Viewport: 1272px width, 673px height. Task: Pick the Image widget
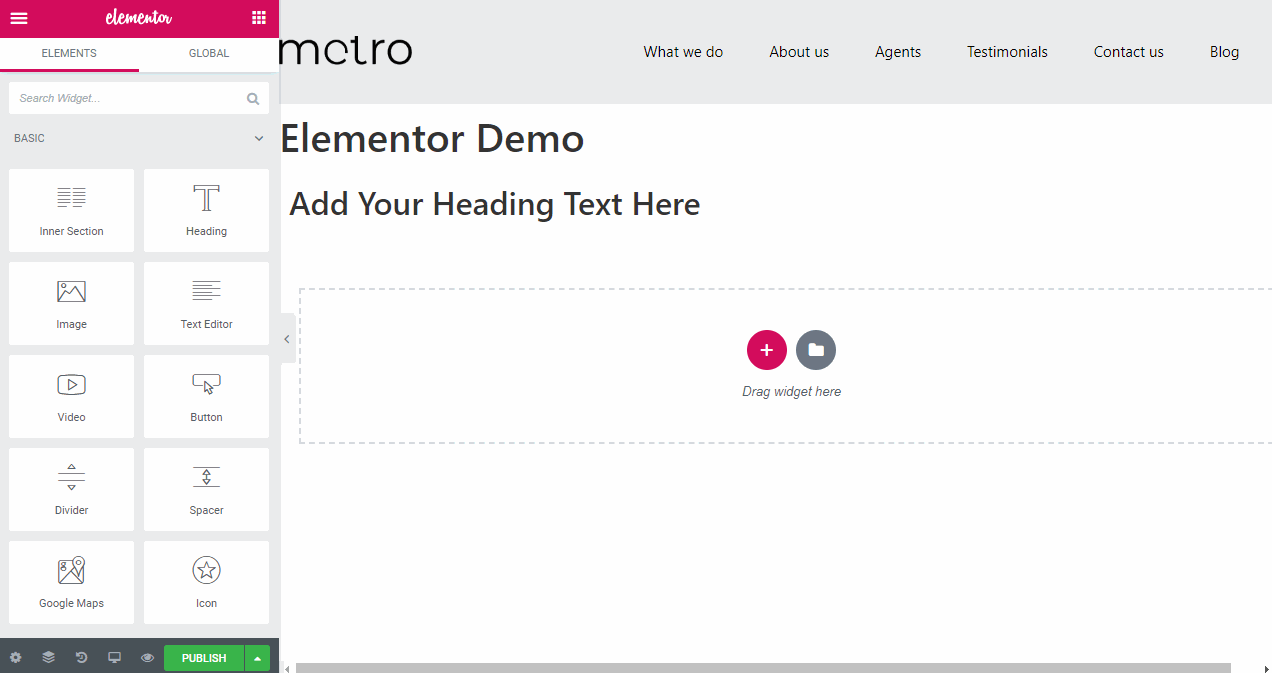71,303
